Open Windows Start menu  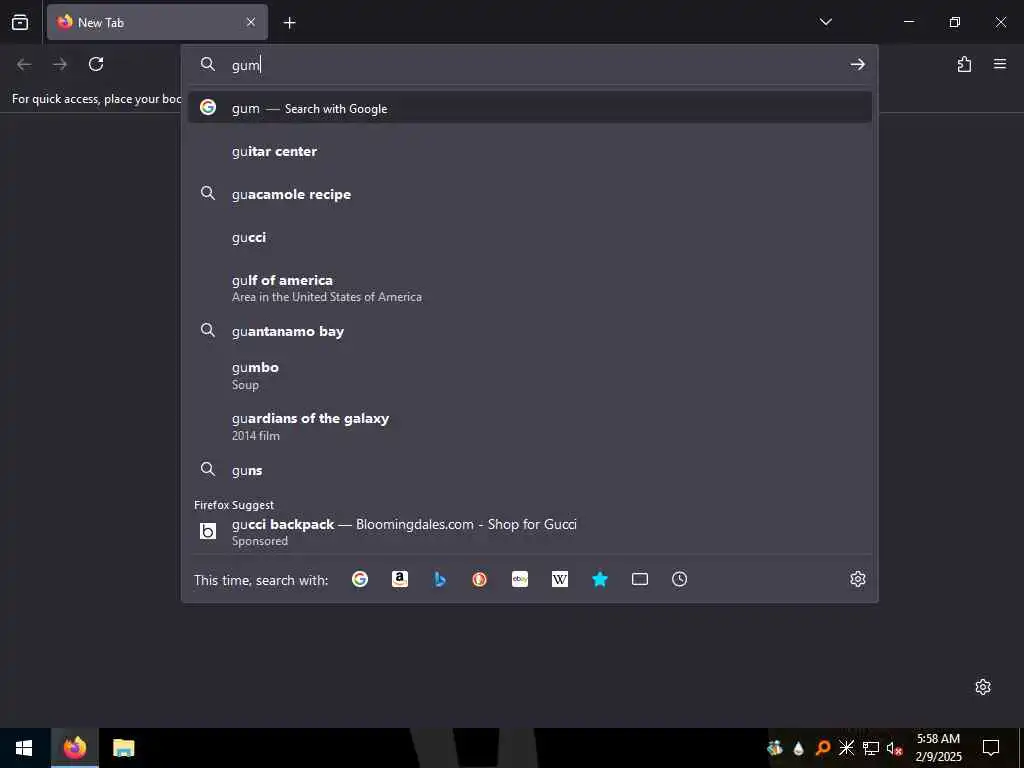[x=24, y=748]
